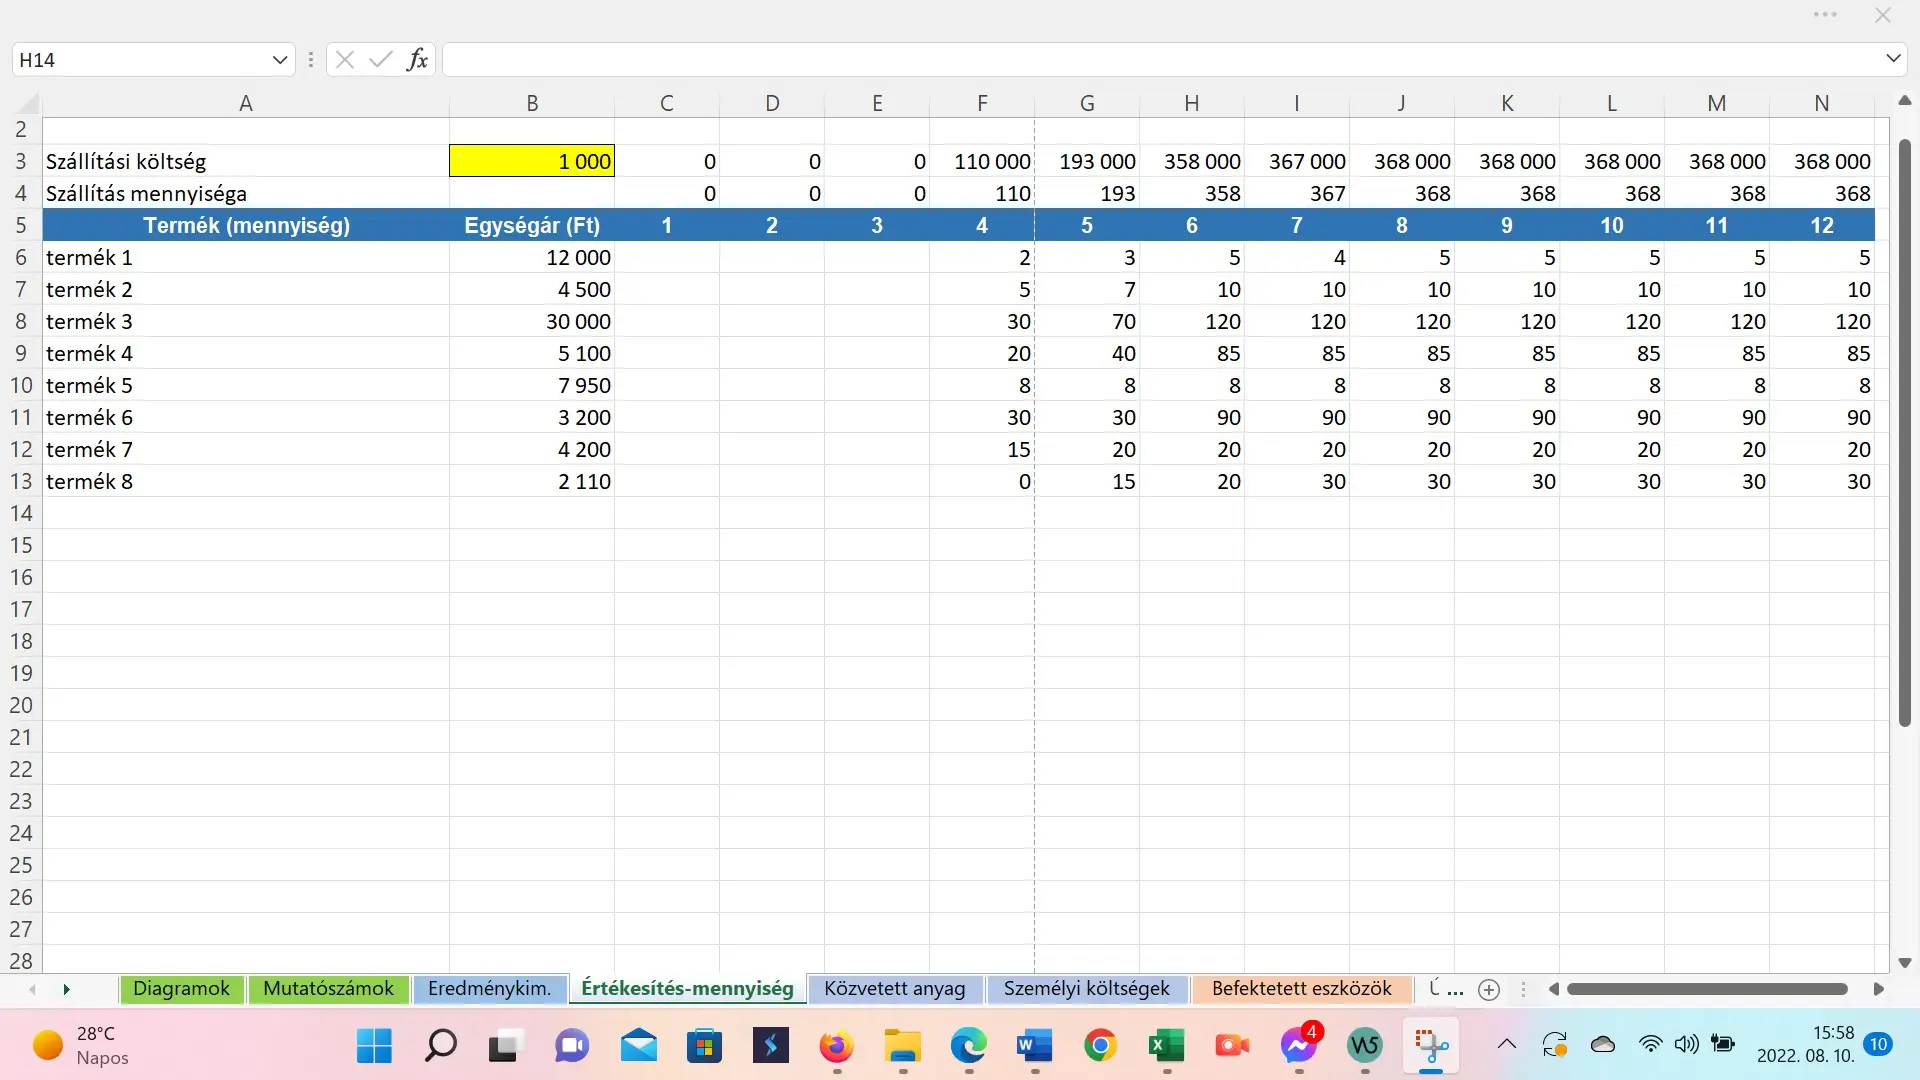Click the formula bar Cancel X icon
Viewport: 1920px width, 1080px height.
point(345,60)
